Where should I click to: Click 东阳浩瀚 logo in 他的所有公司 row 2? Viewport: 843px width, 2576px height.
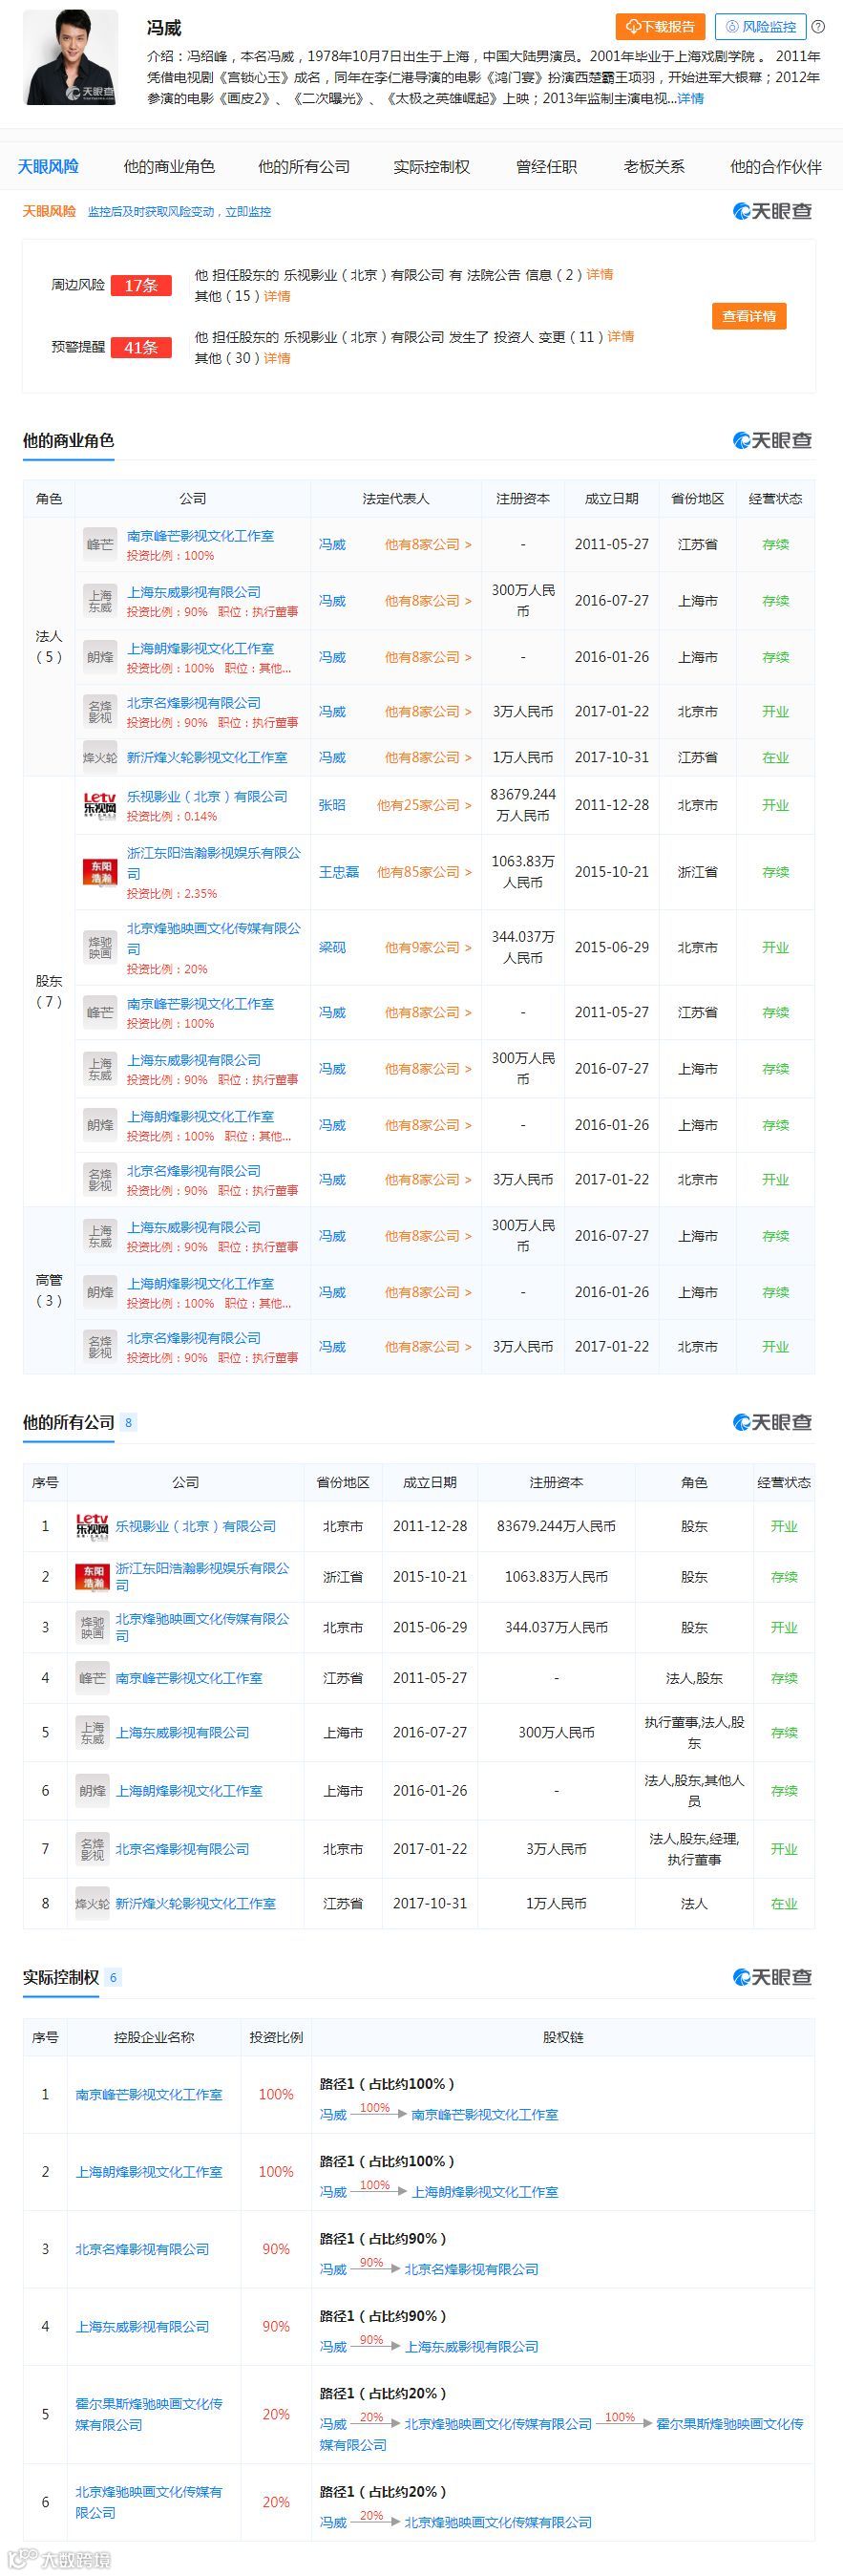[x=92, y=1577]
